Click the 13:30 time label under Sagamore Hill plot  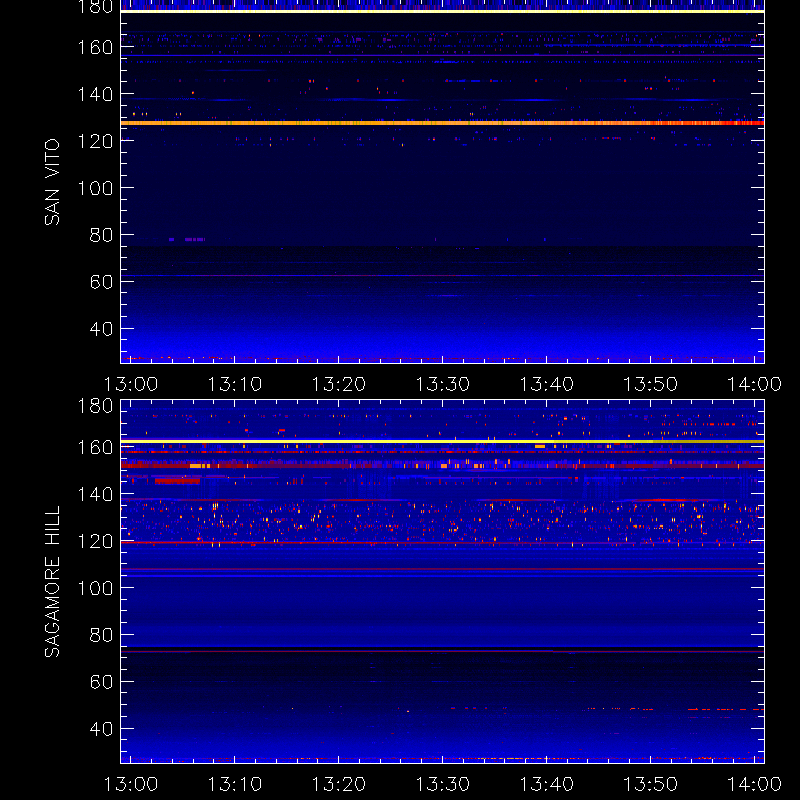pyautogui.click(x=443, y=784)
